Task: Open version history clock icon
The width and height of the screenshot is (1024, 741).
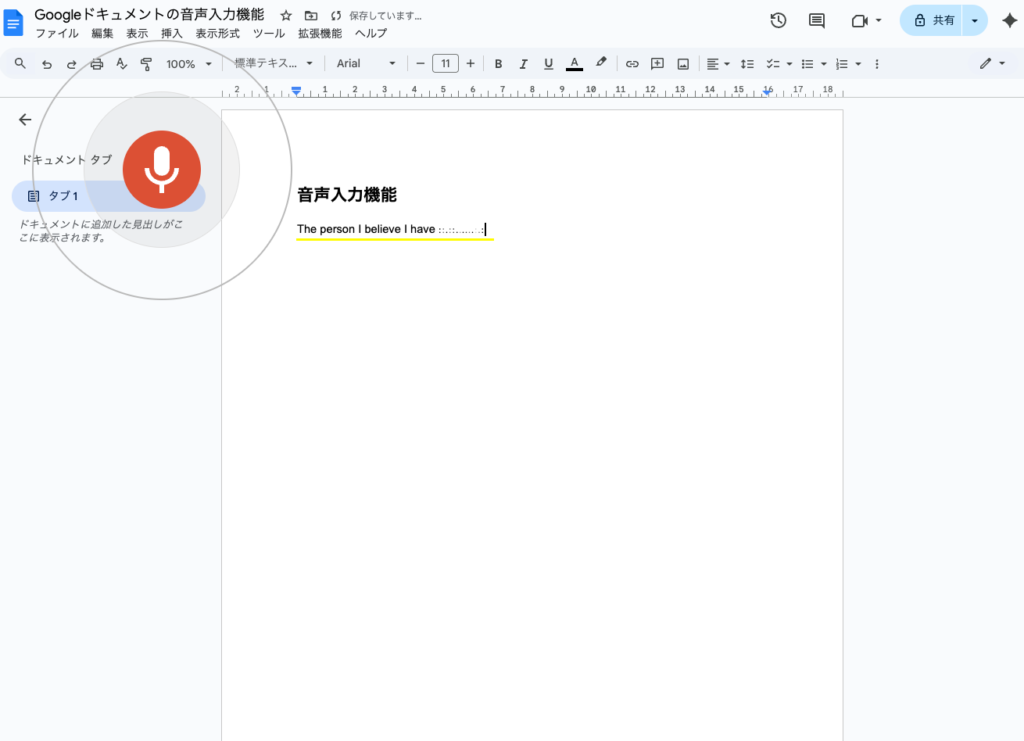Action: coord(778,21)
